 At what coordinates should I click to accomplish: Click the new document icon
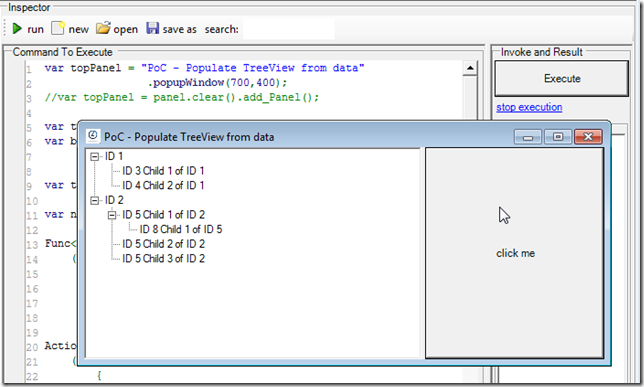58,28
